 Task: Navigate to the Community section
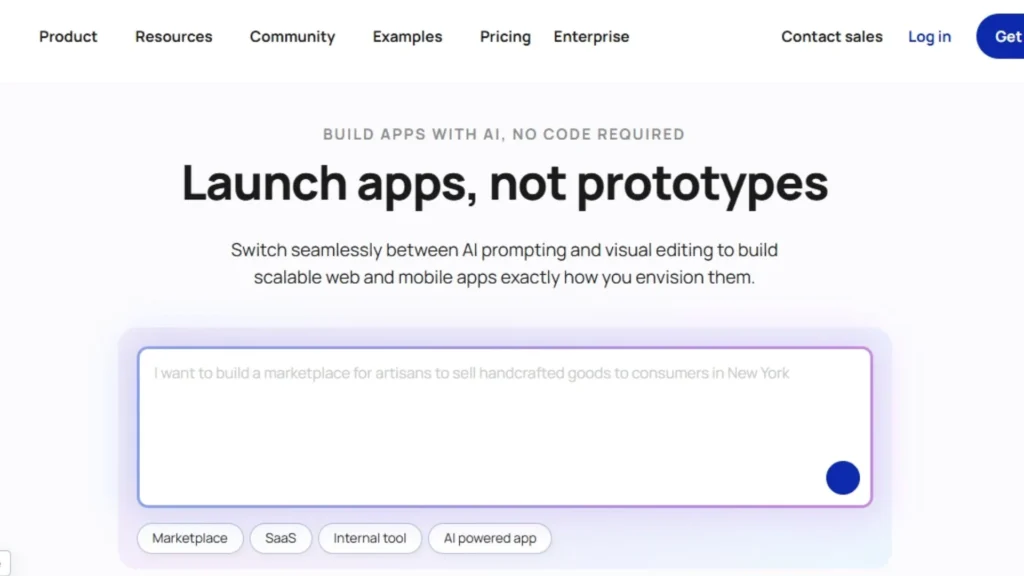point(292,37)
